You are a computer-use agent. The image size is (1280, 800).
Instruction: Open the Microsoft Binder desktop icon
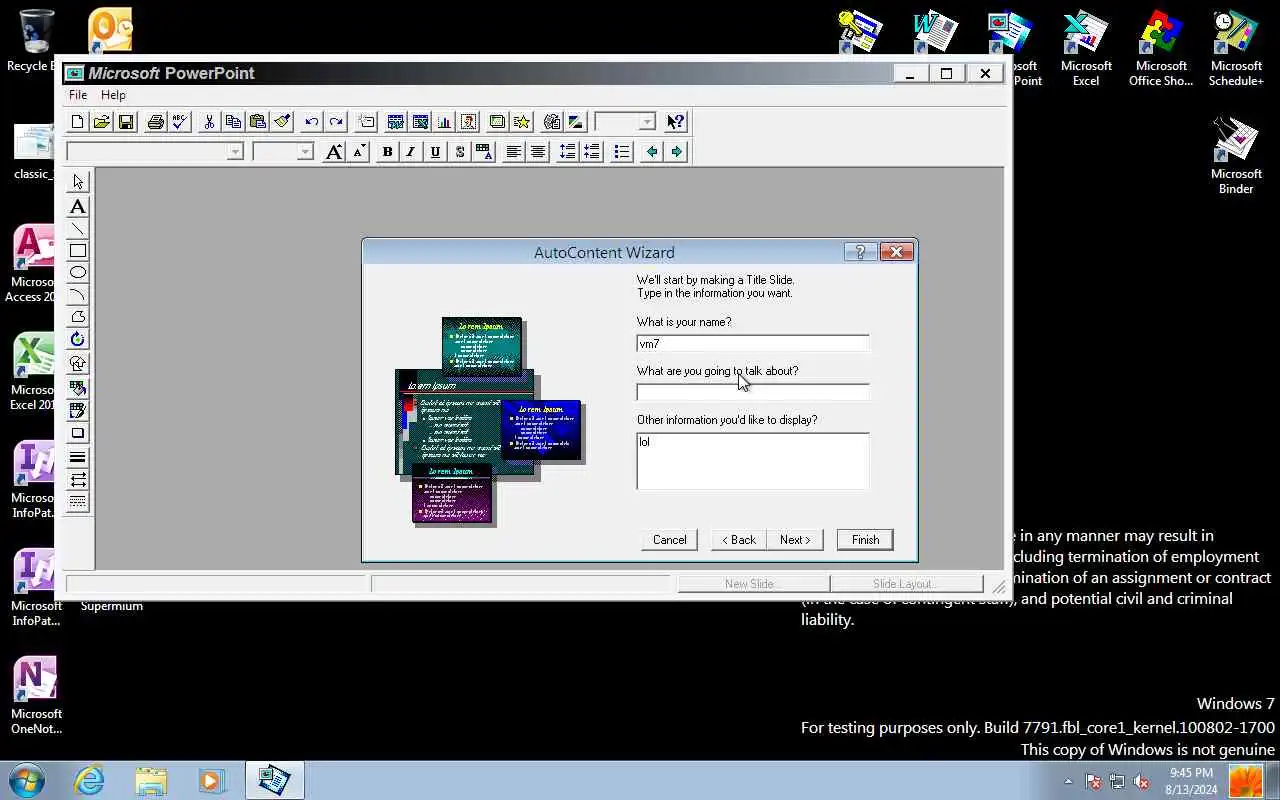1236,155
